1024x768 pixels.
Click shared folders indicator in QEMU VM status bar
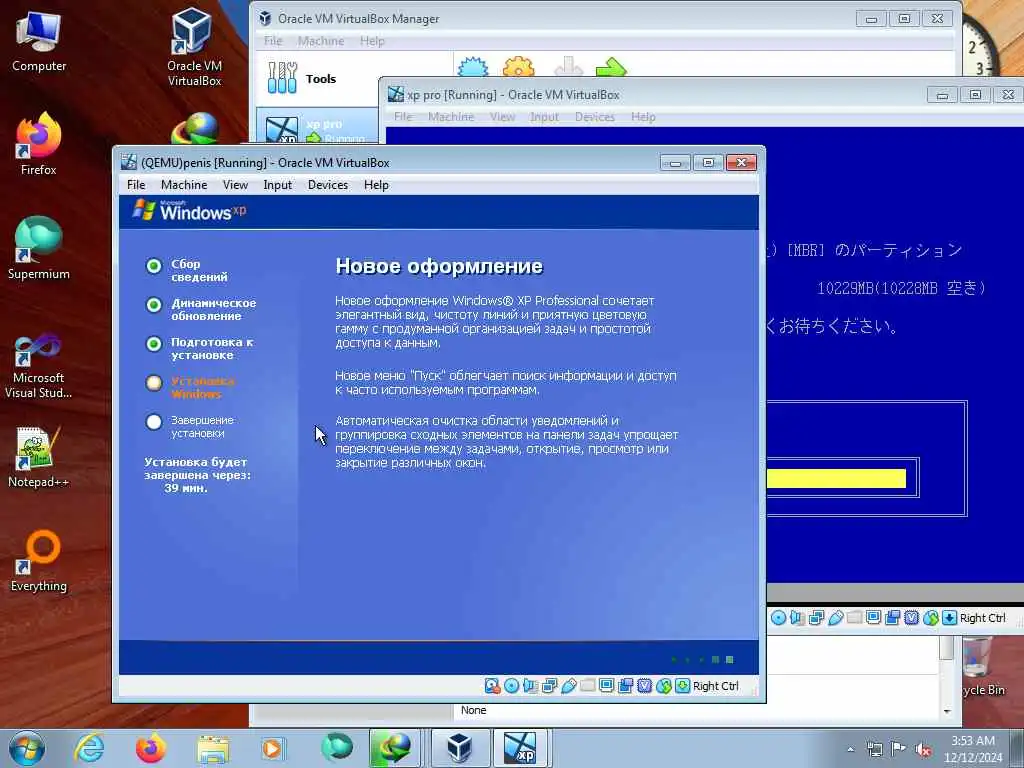coord(587,686)
